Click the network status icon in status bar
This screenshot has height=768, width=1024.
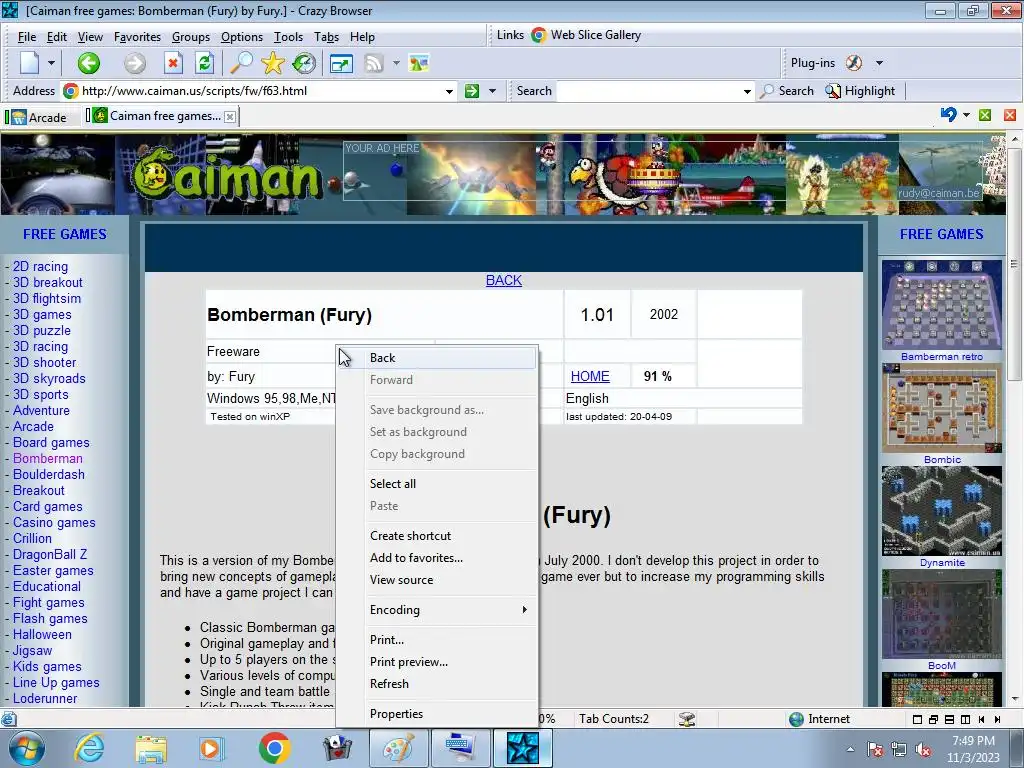(x=686, y=719)
